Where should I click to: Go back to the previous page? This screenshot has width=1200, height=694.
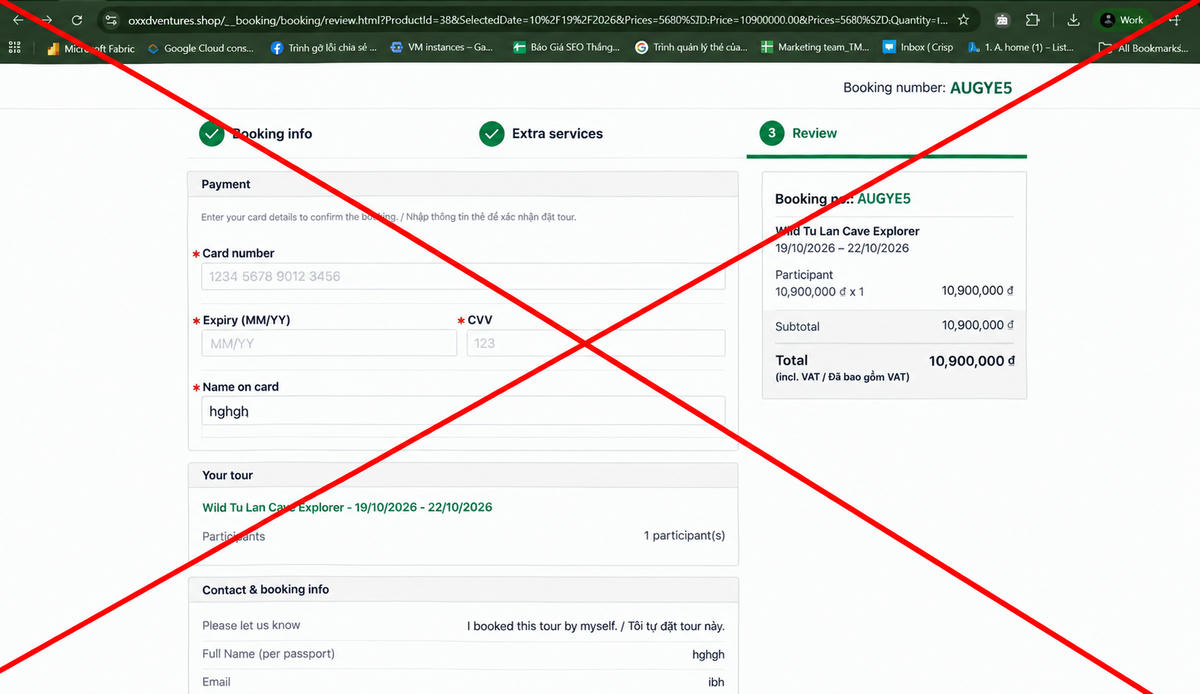pyautogui.click(x=18, y=19)
